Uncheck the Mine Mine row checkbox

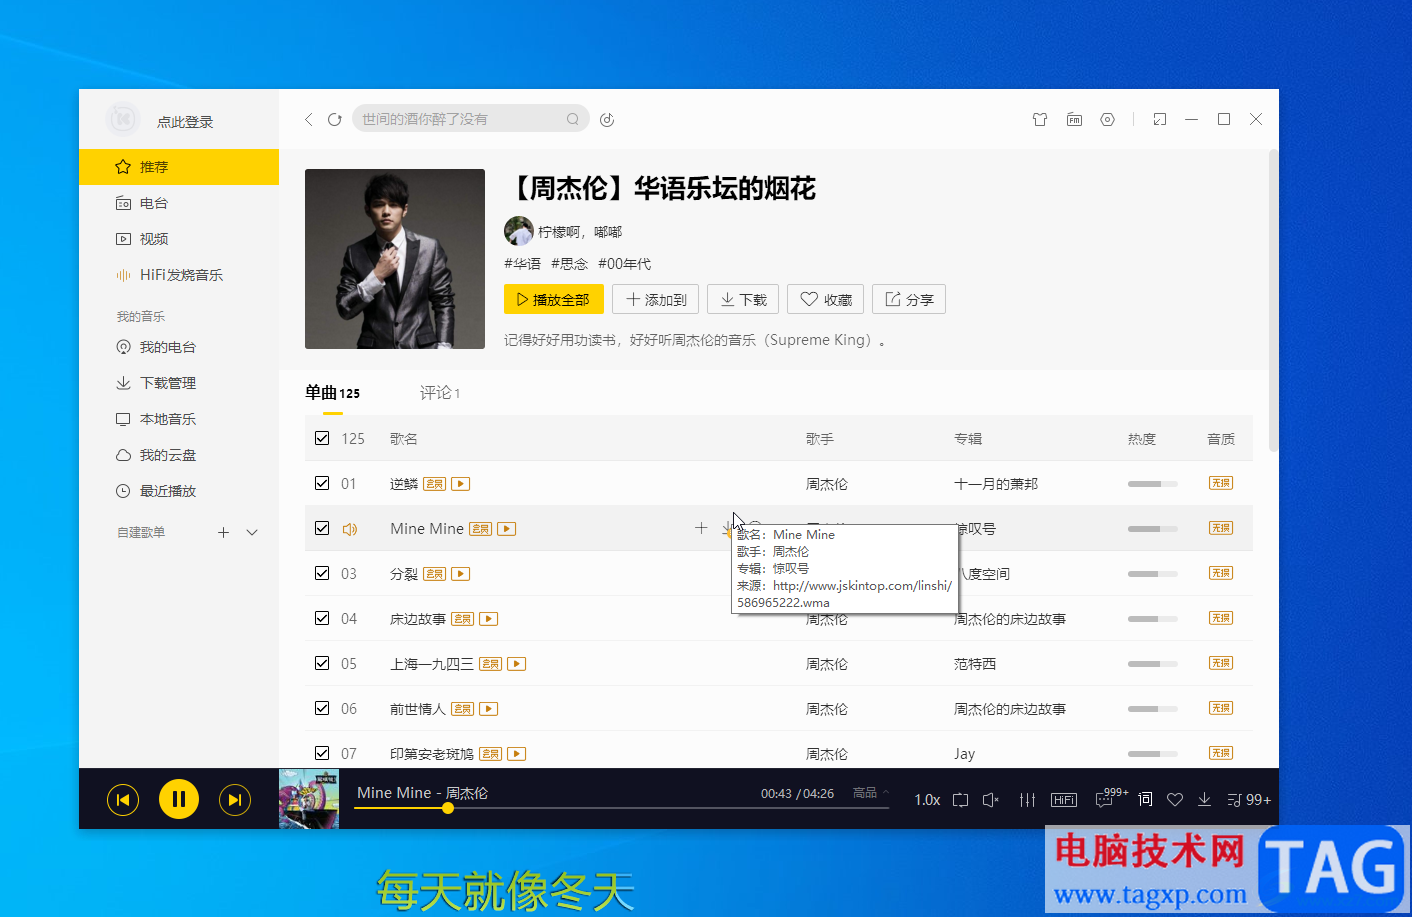tap(322, 528)
